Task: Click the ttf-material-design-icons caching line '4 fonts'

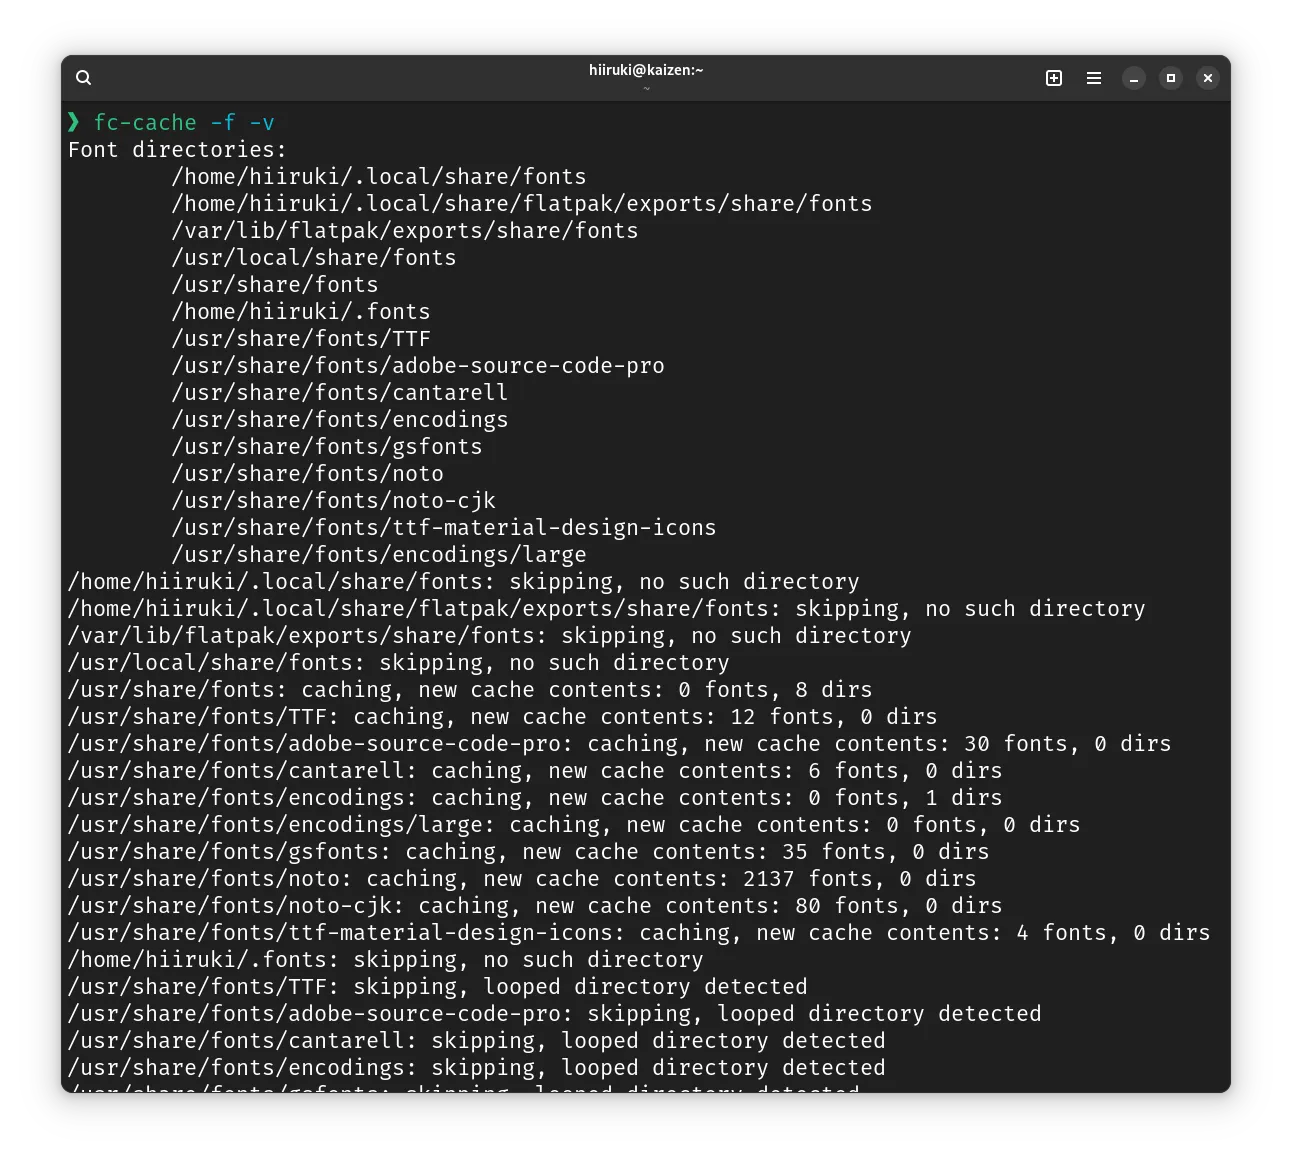Action: coord(639,933)
